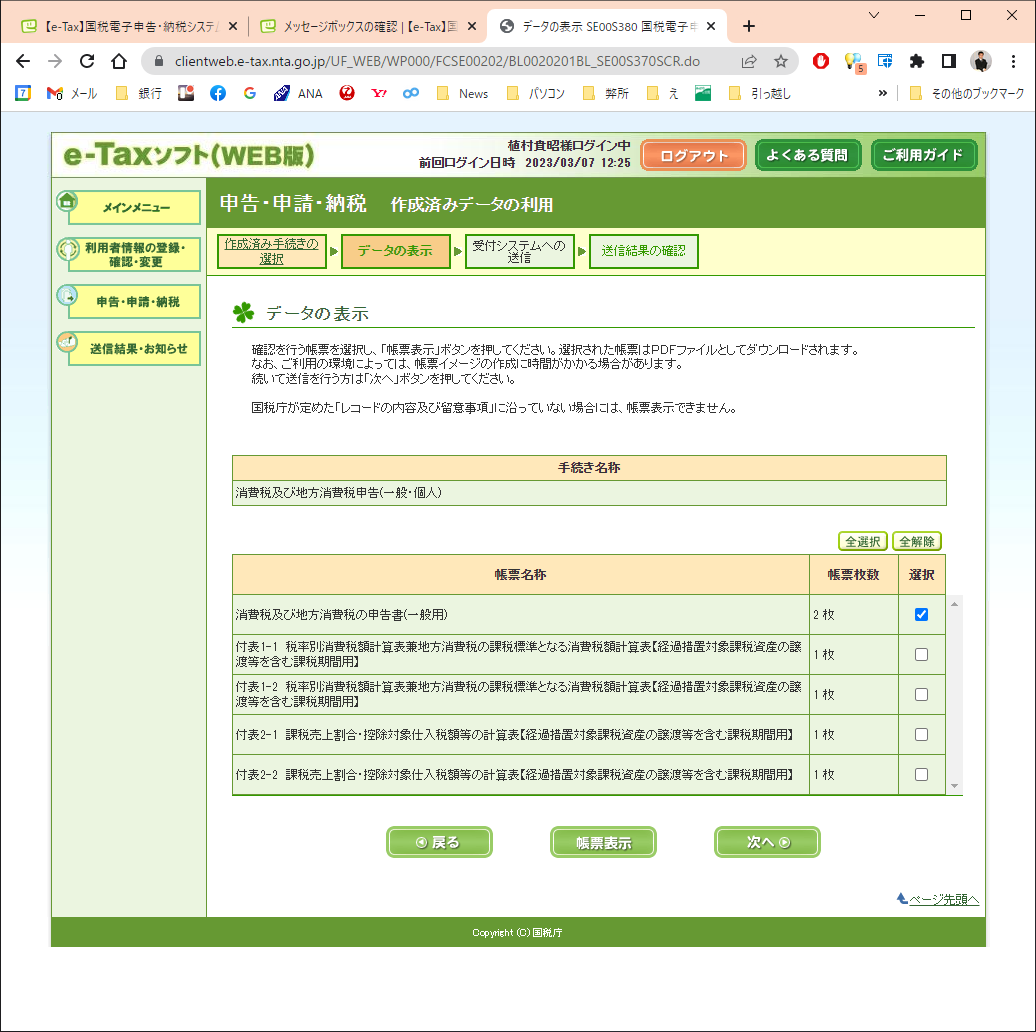Go to 作成済み手続きの選択 step link

point(272,251)
